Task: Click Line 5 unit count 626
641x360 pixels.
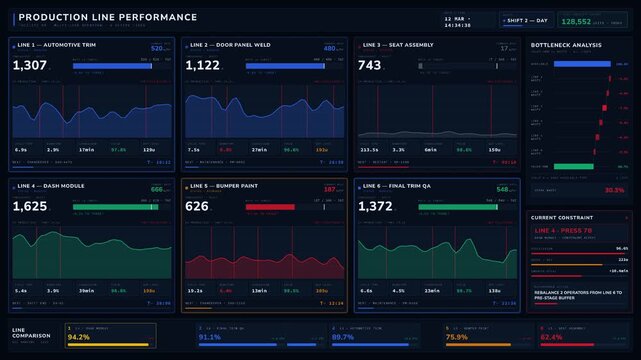Action: click(197, 206)
